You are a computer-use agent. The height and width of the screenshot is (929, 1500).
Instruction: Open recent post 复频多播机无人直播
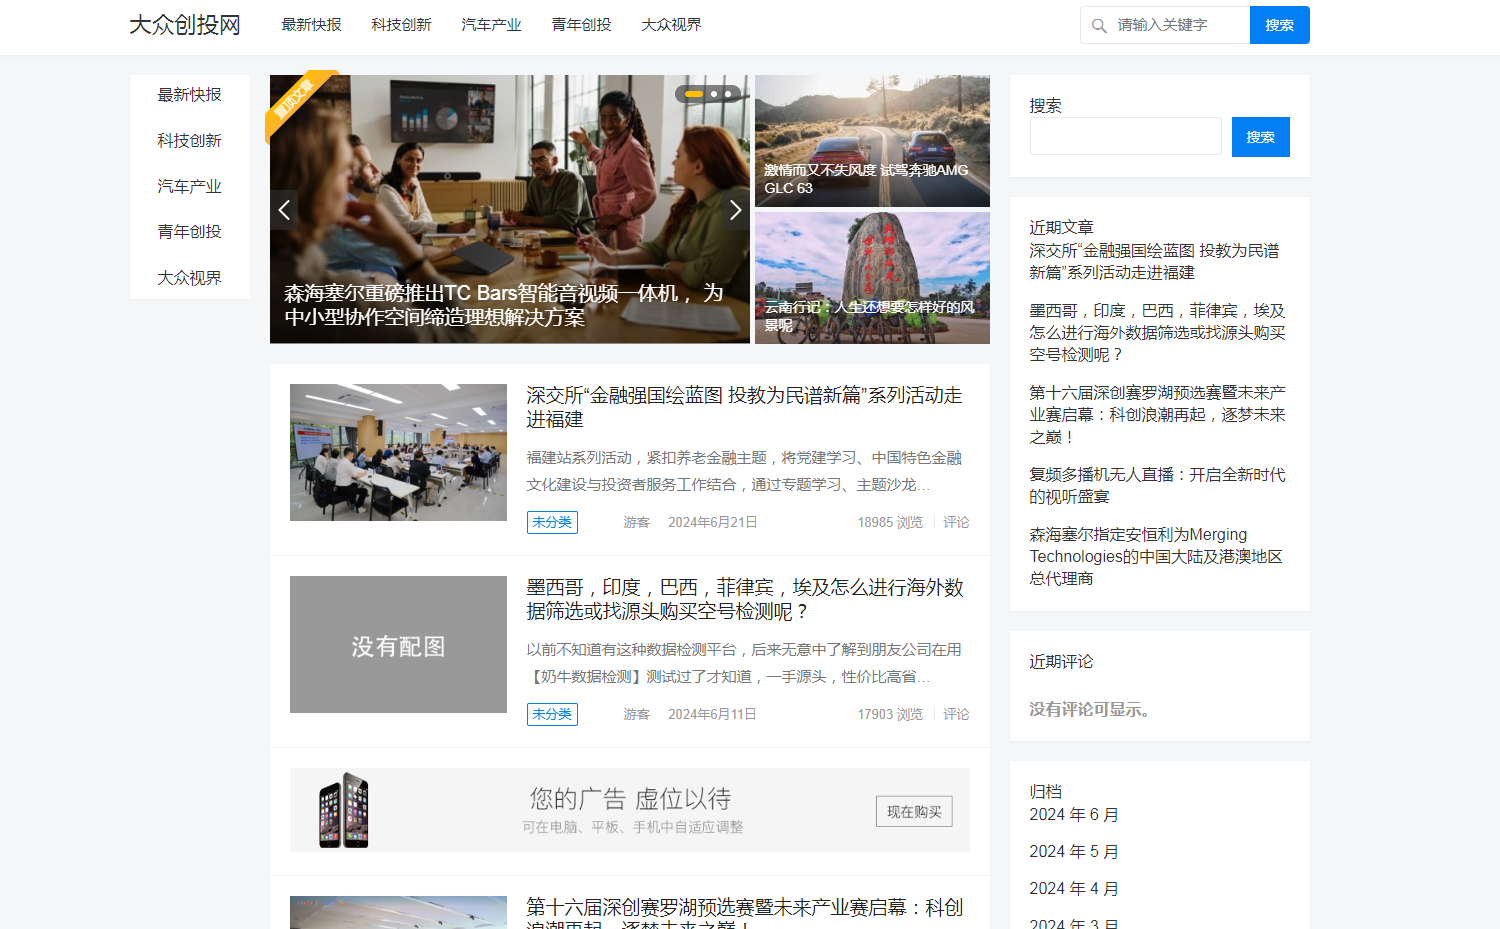point(1157,486)
